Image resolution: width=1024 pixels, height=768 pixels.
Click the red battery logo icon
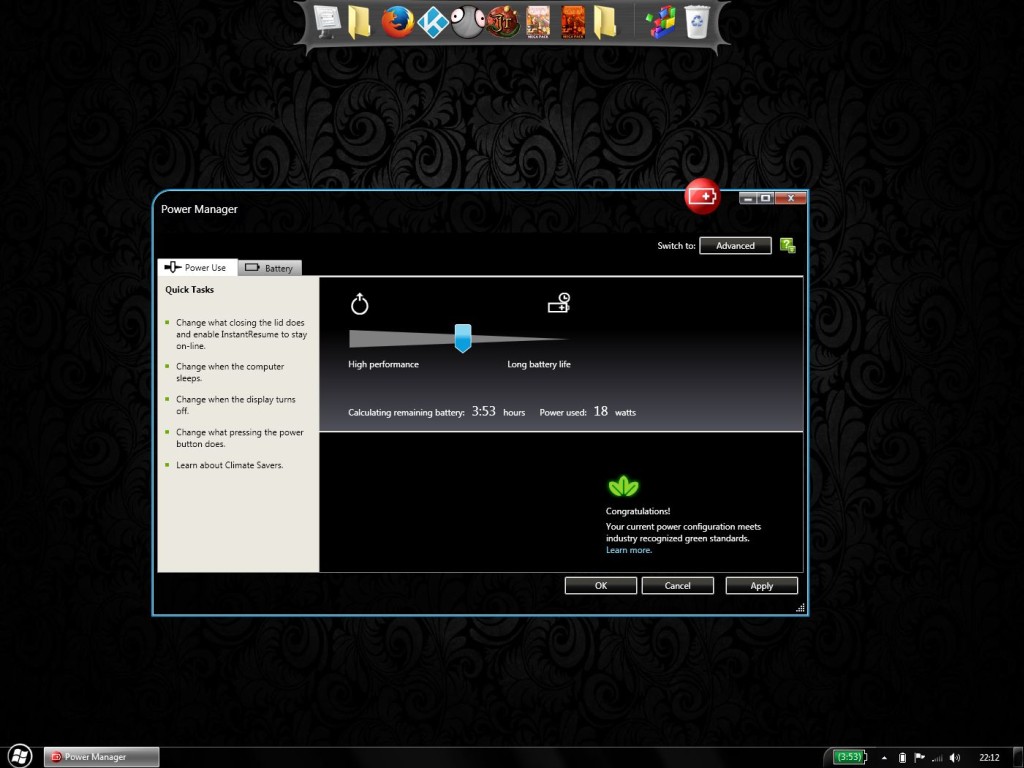702,197
